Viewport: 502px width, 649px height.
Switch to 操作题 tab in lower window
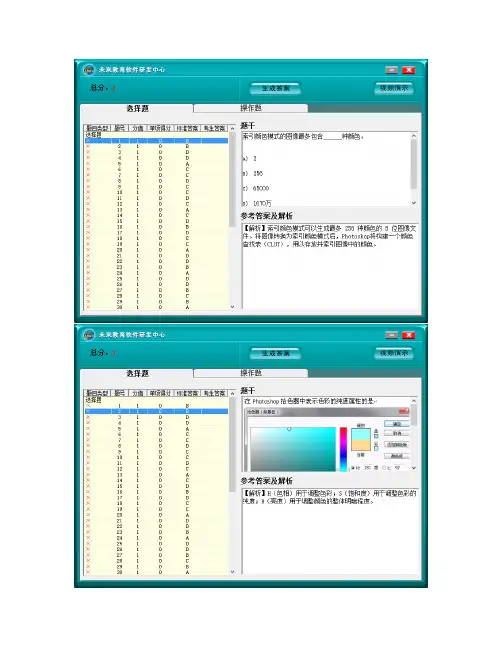pos(251,373)
